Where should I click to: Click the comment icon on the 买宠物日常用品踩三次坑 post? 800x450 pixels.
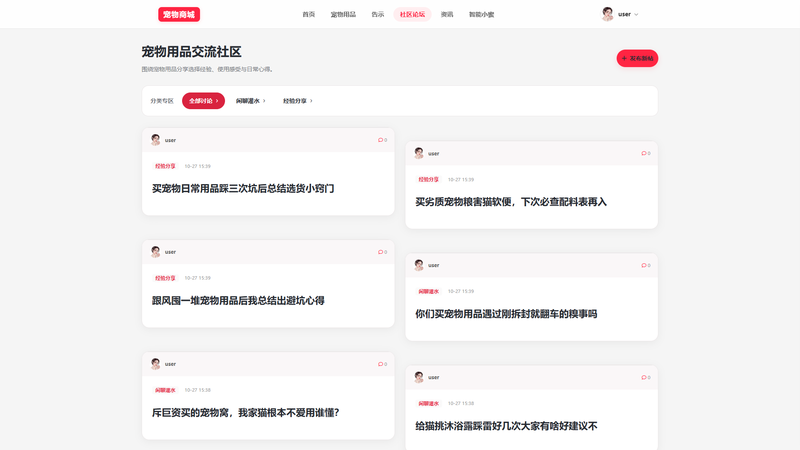click(382, 140)
